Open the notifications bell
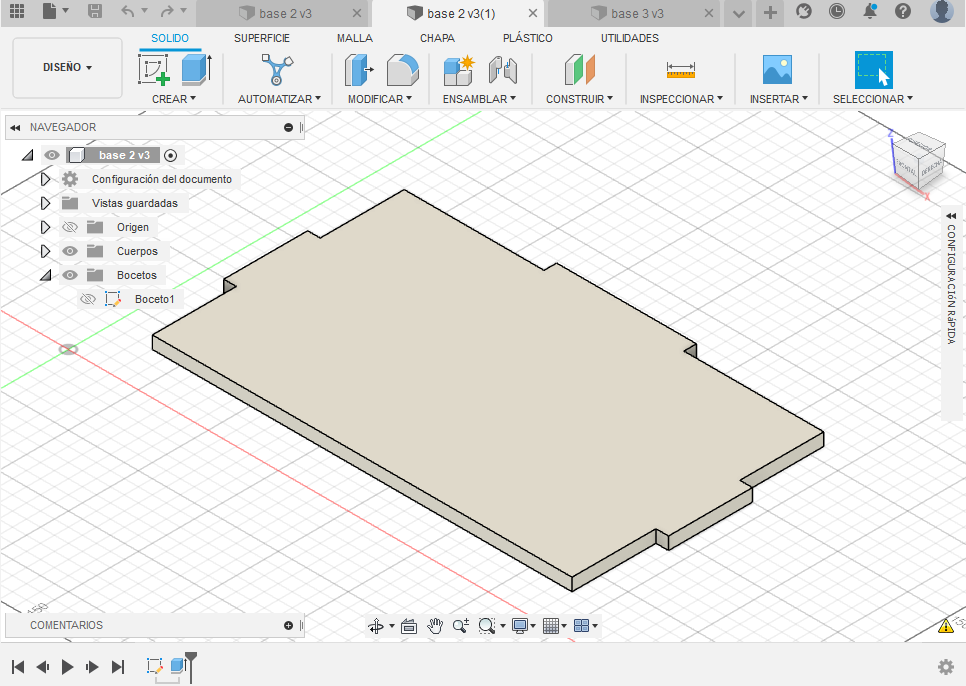This screenshot has width=966, height=686. [x=870, y=11]
